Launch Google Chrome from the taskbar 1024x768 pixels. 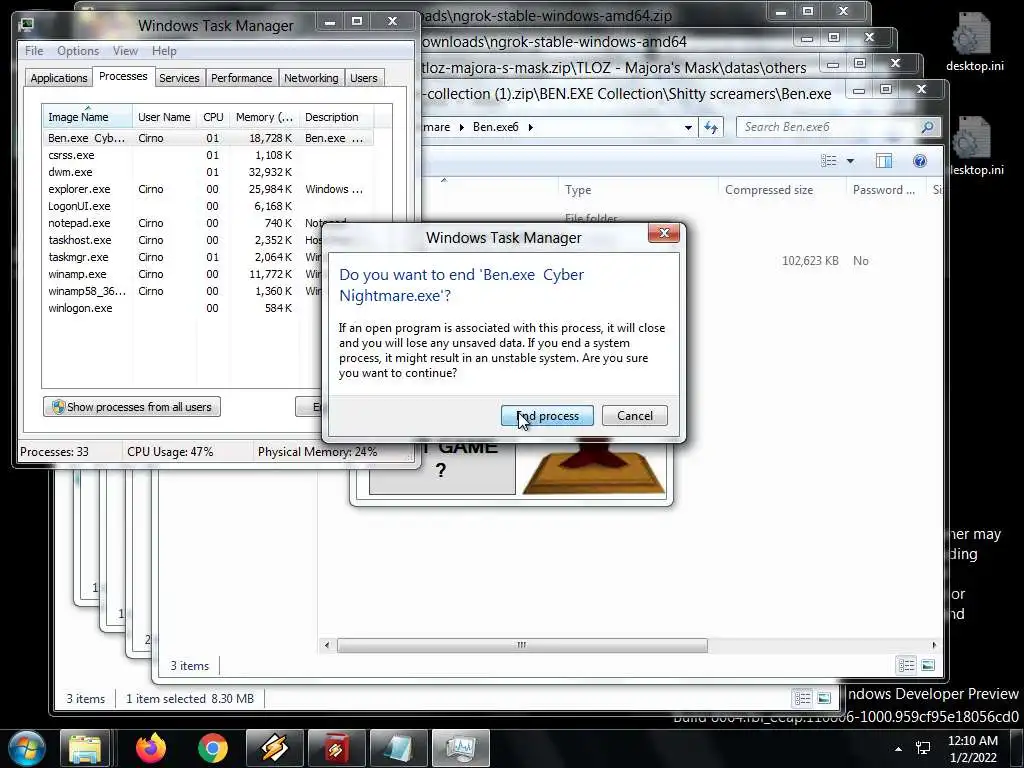coord(213,748)
